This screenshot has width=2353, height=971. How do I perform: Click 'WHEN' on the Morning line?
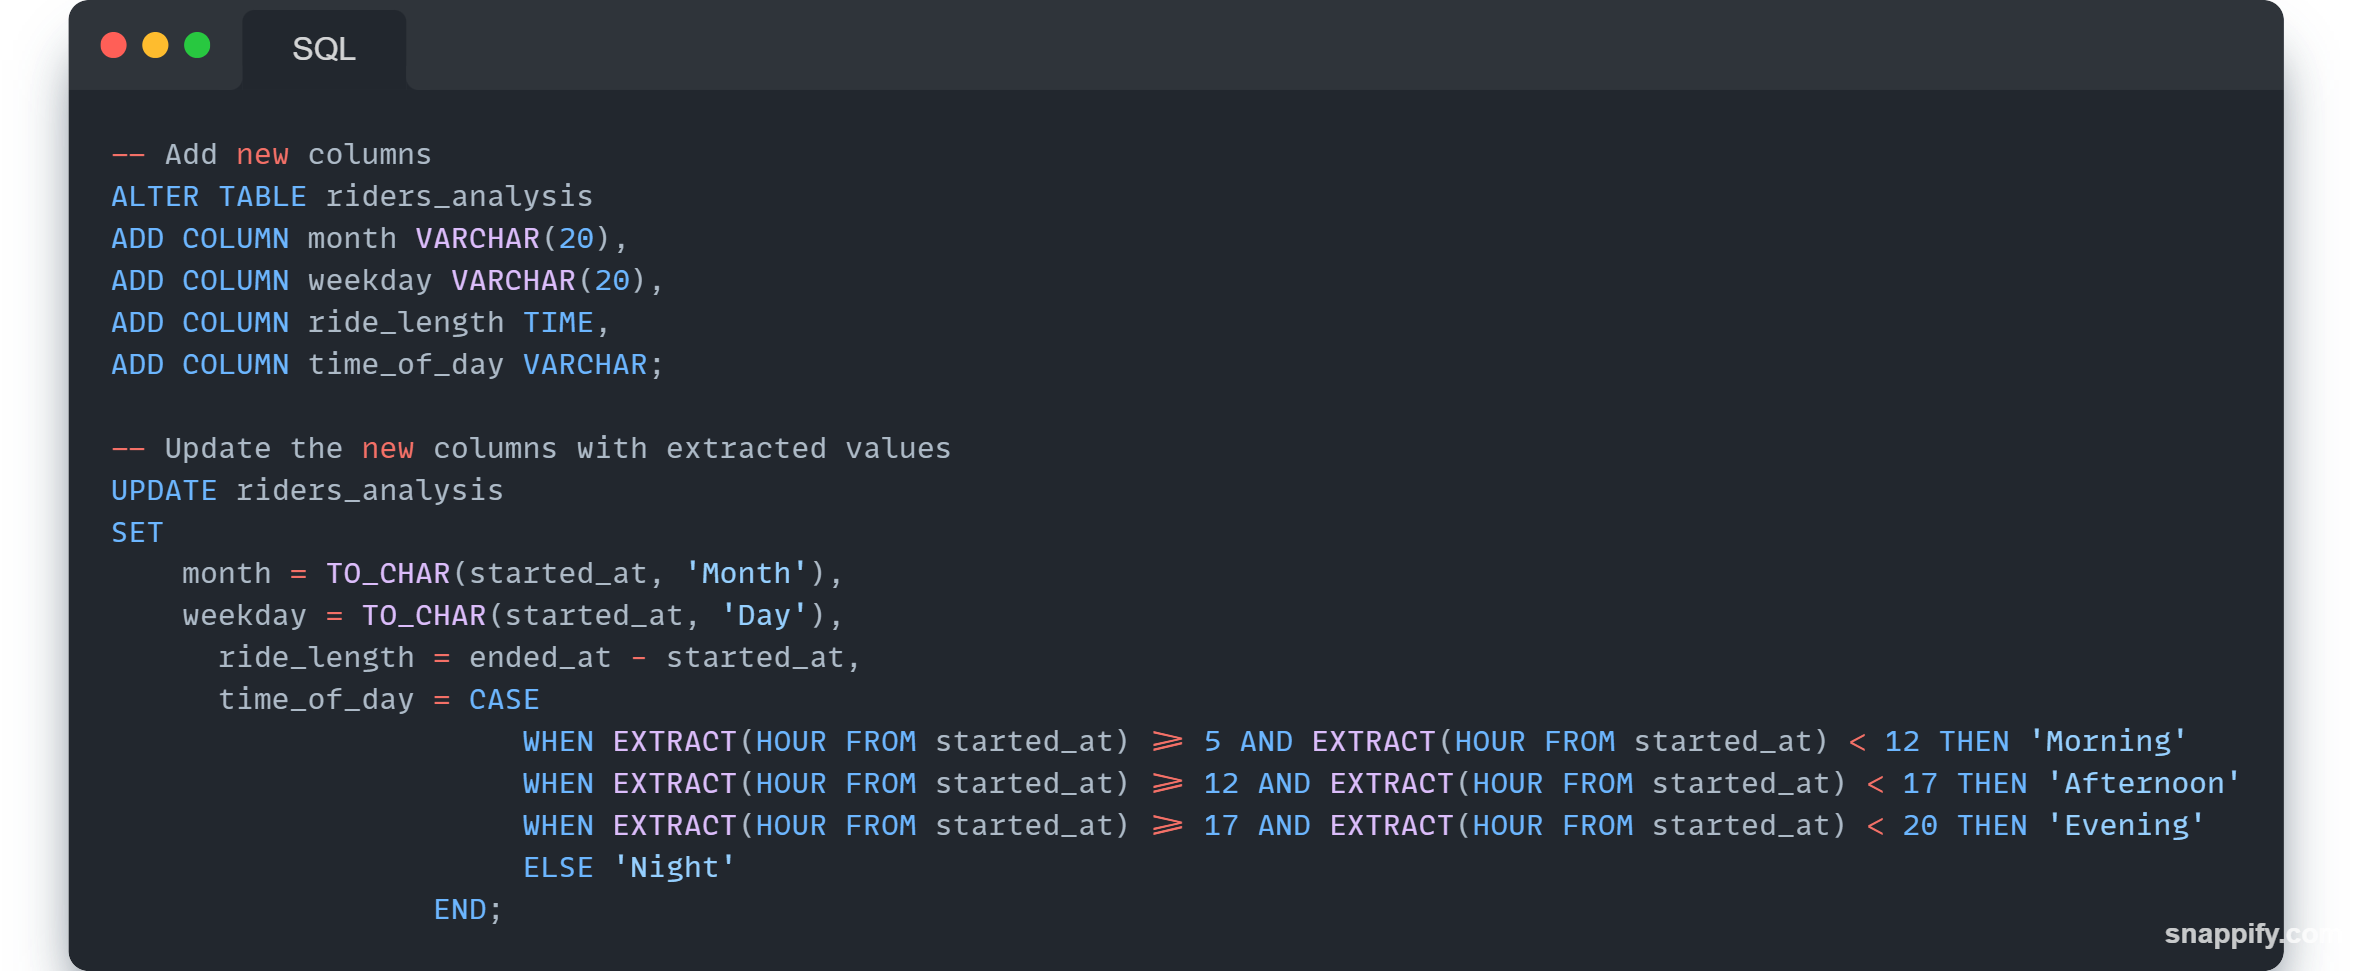point(558,741)
